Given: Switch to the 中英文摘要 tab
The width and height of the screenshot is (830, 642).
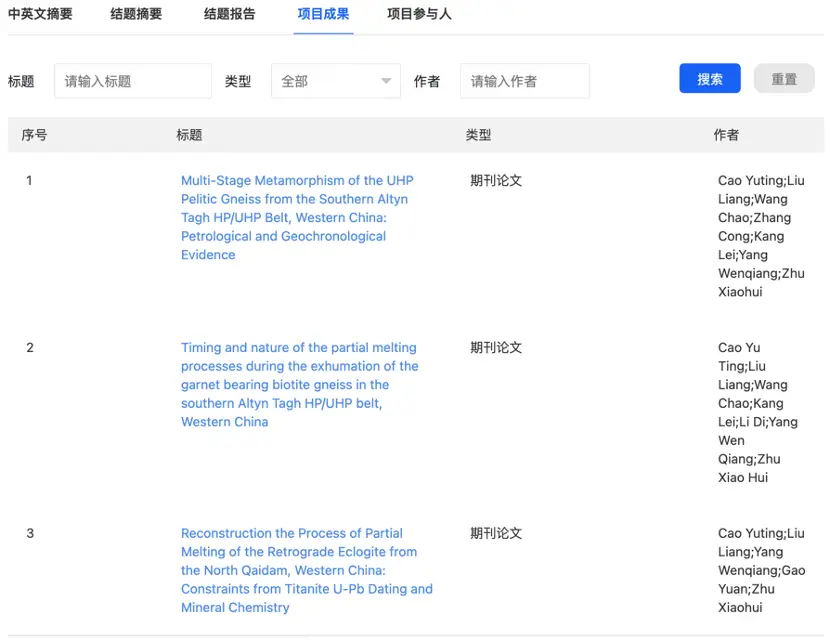Looking at the screenshot, I should tap(39, 14).
